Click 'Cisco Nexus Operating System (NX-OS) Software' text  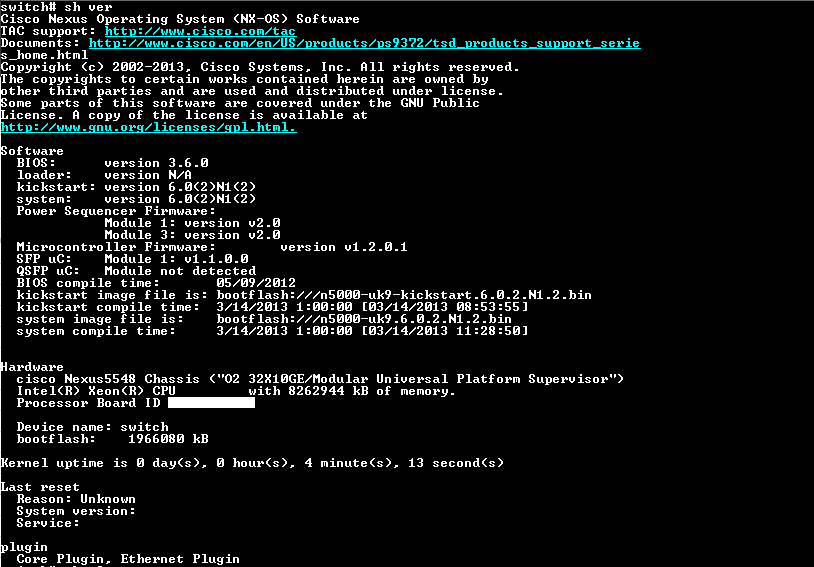point(180,19)
